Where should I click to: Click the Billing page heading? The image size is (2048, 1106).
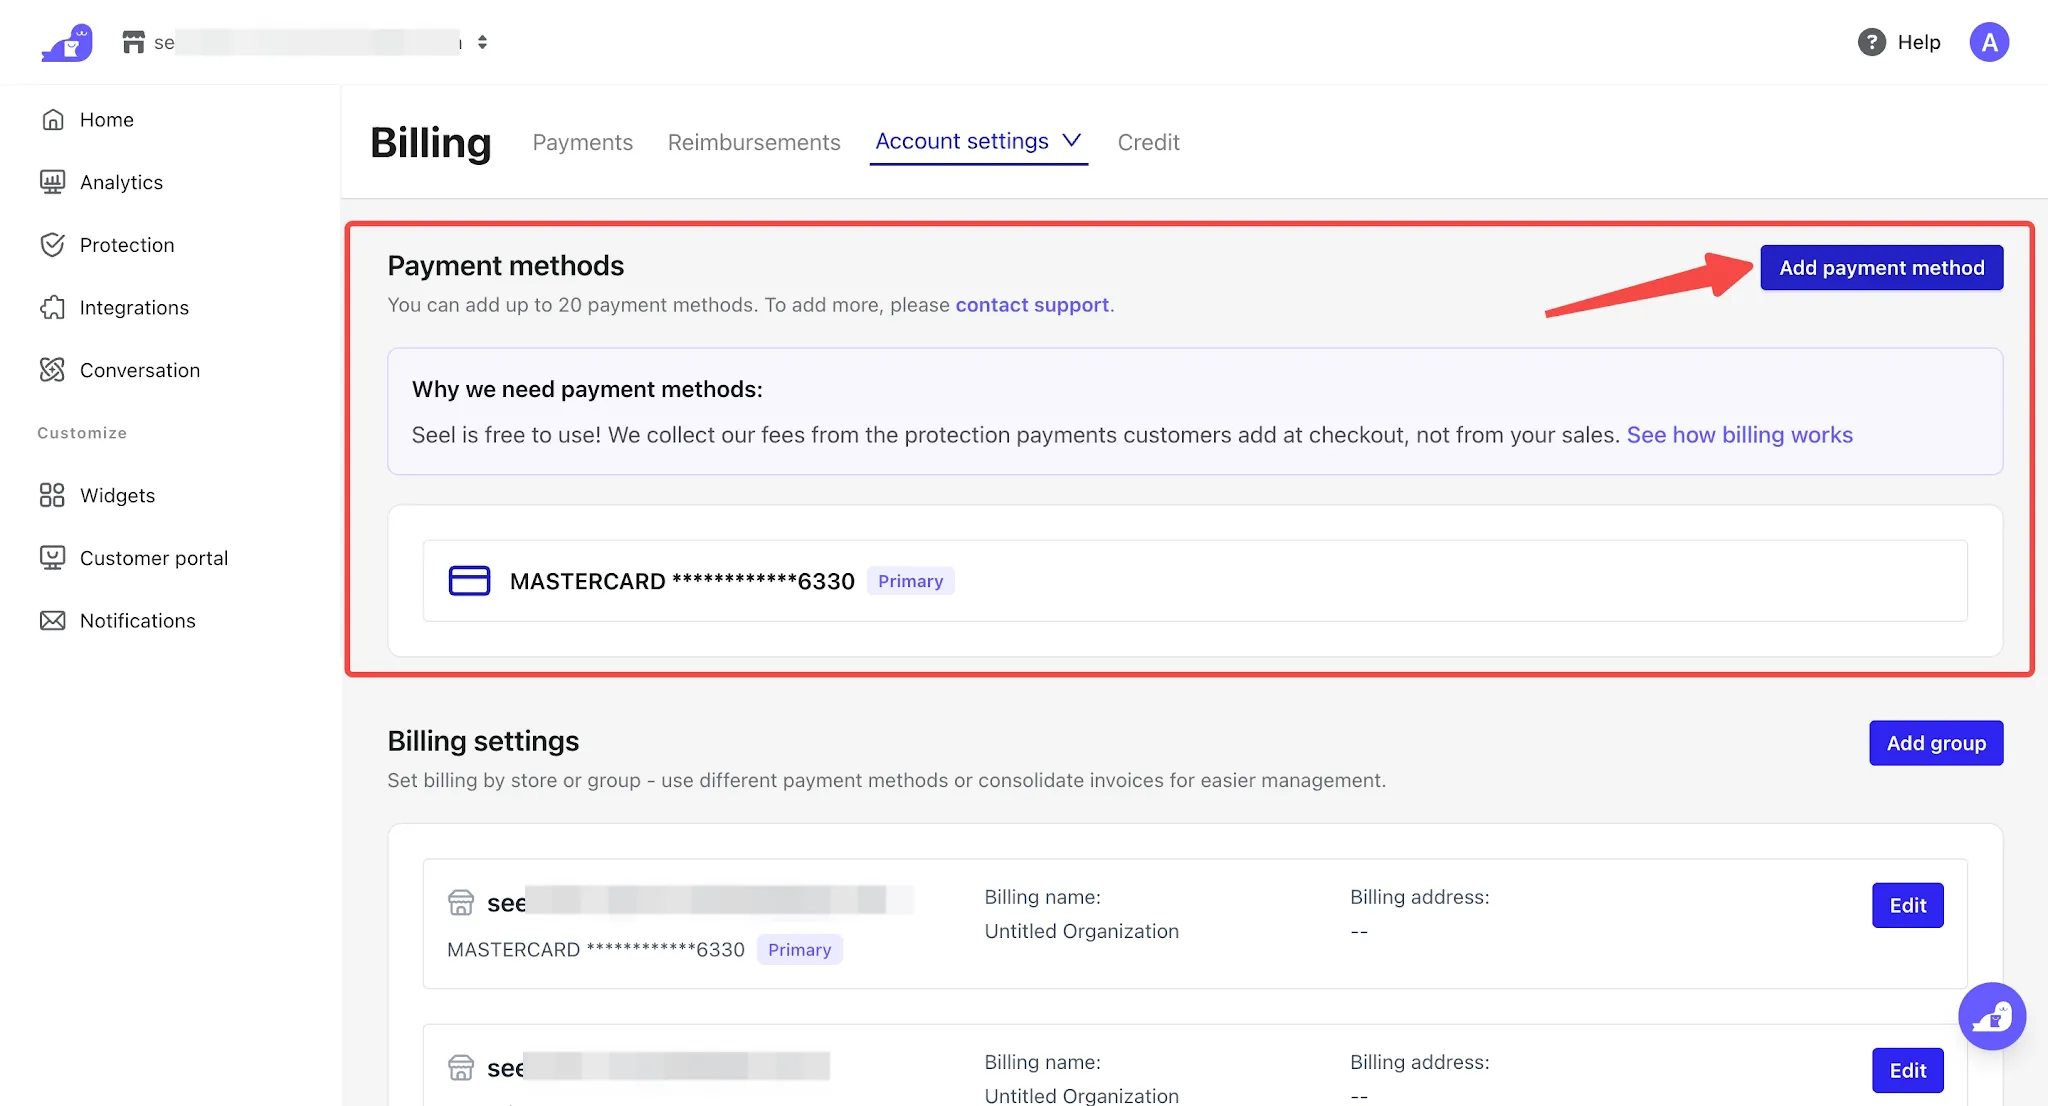[431, 142]
